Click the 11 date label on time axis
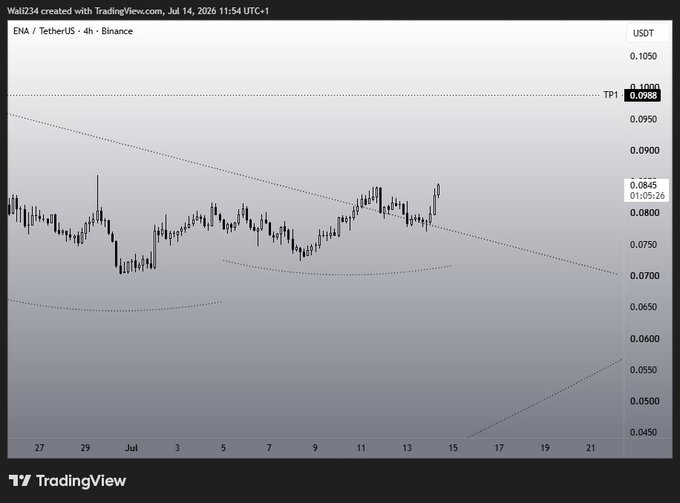Screen dimensions: 680x503 click(361, 448)
